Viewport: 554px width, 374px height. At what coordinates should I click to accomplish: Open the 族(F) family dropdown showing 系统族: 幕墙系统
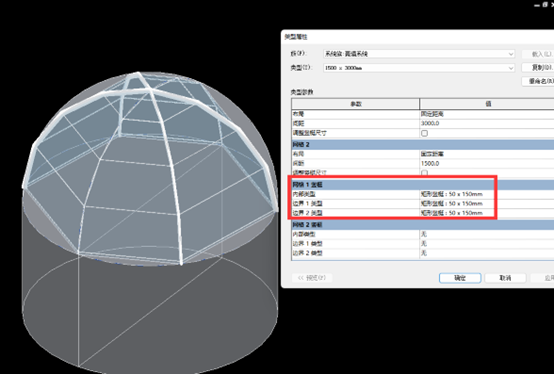pyautogui.click(x=419, y=54)
